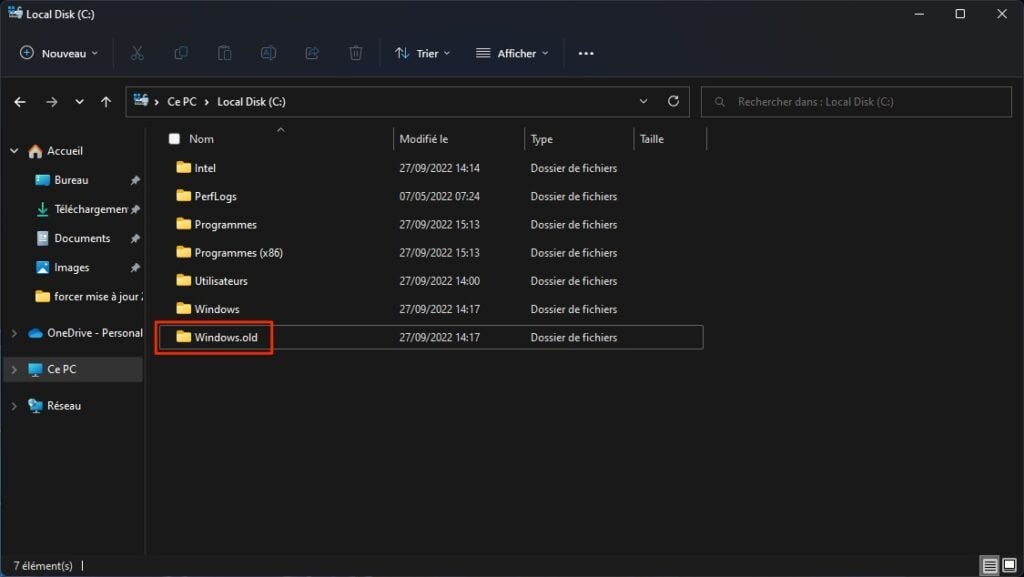Screen dimensions: 1024x577
Task: Click Local Disk (C:) breadcrumb segment
Action: coord(251,102)
